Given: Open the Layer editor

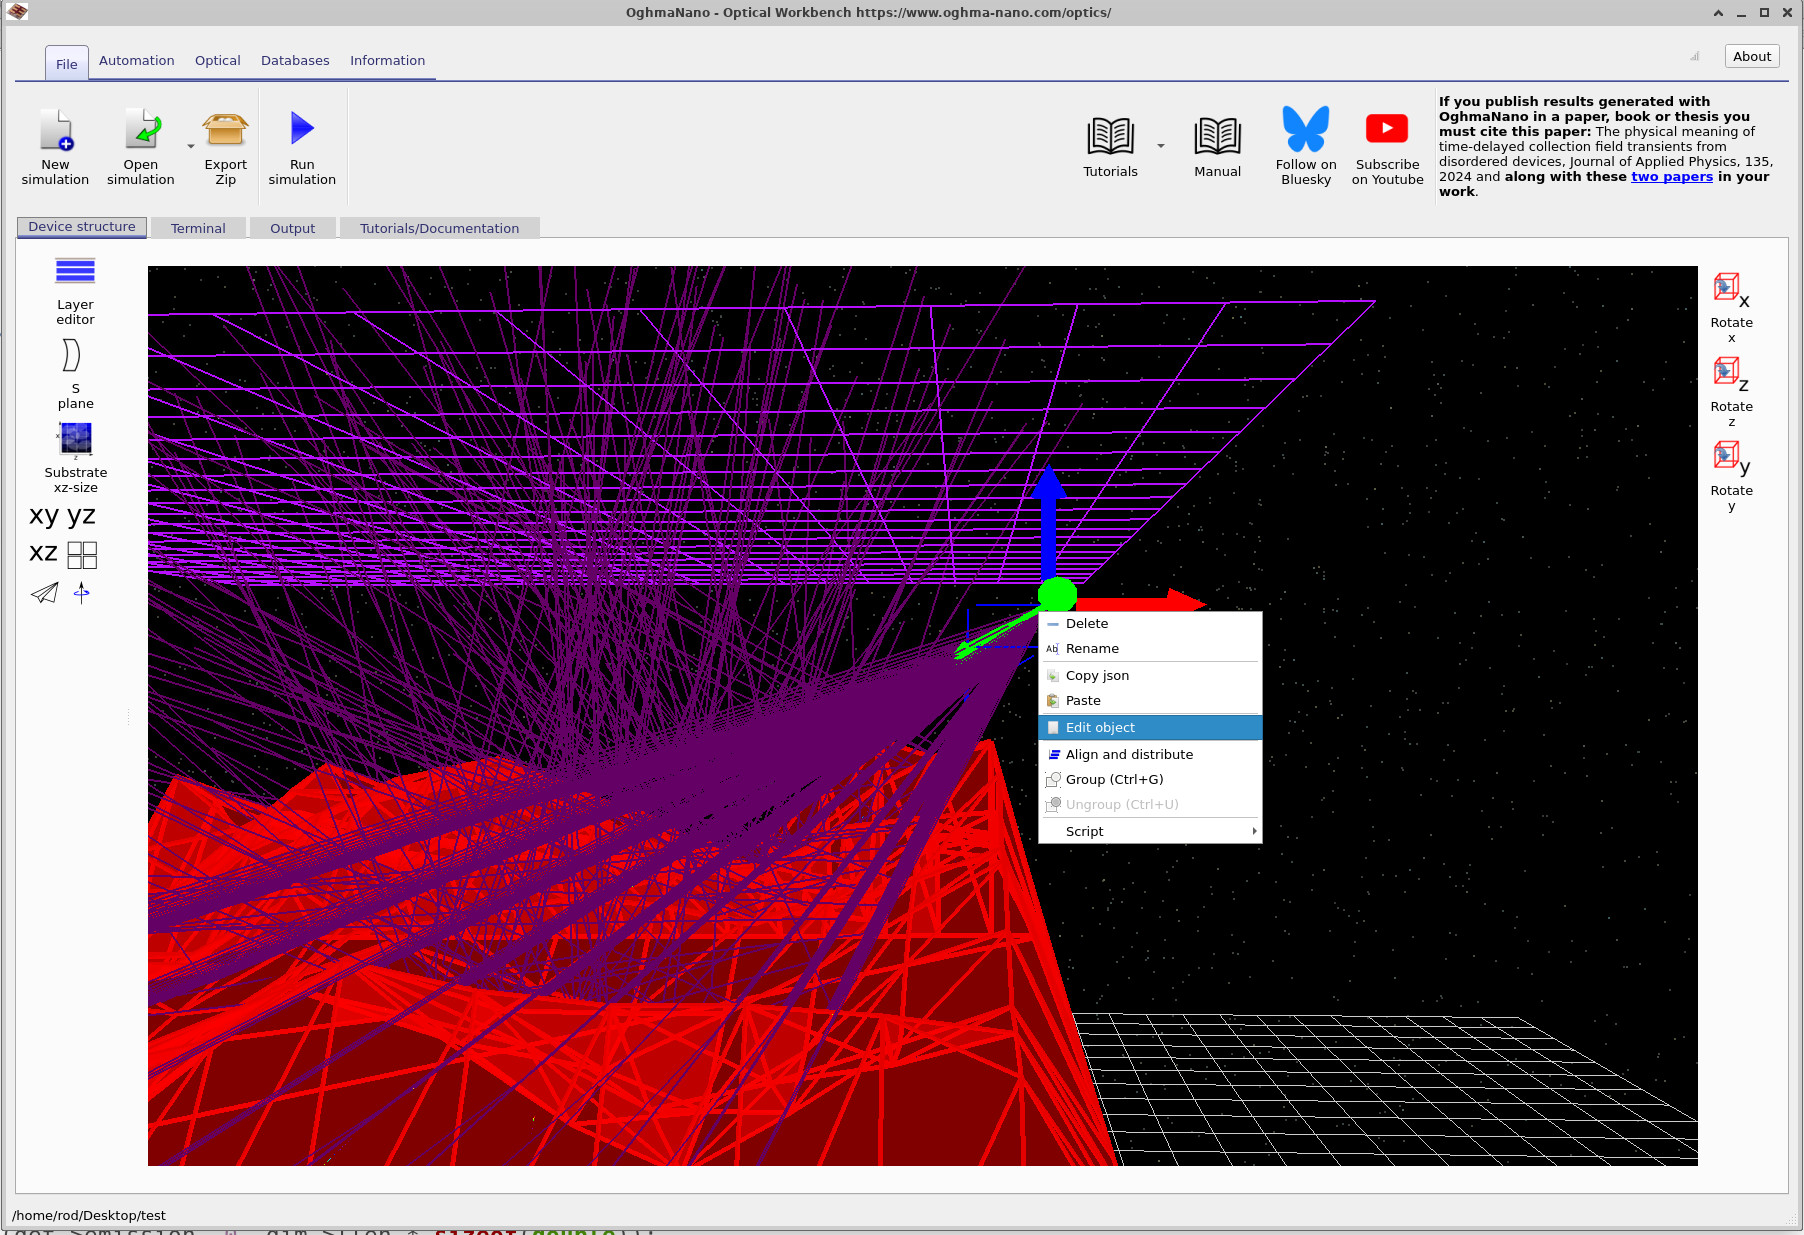Looking at the screenshot, I should pos(74,284).
